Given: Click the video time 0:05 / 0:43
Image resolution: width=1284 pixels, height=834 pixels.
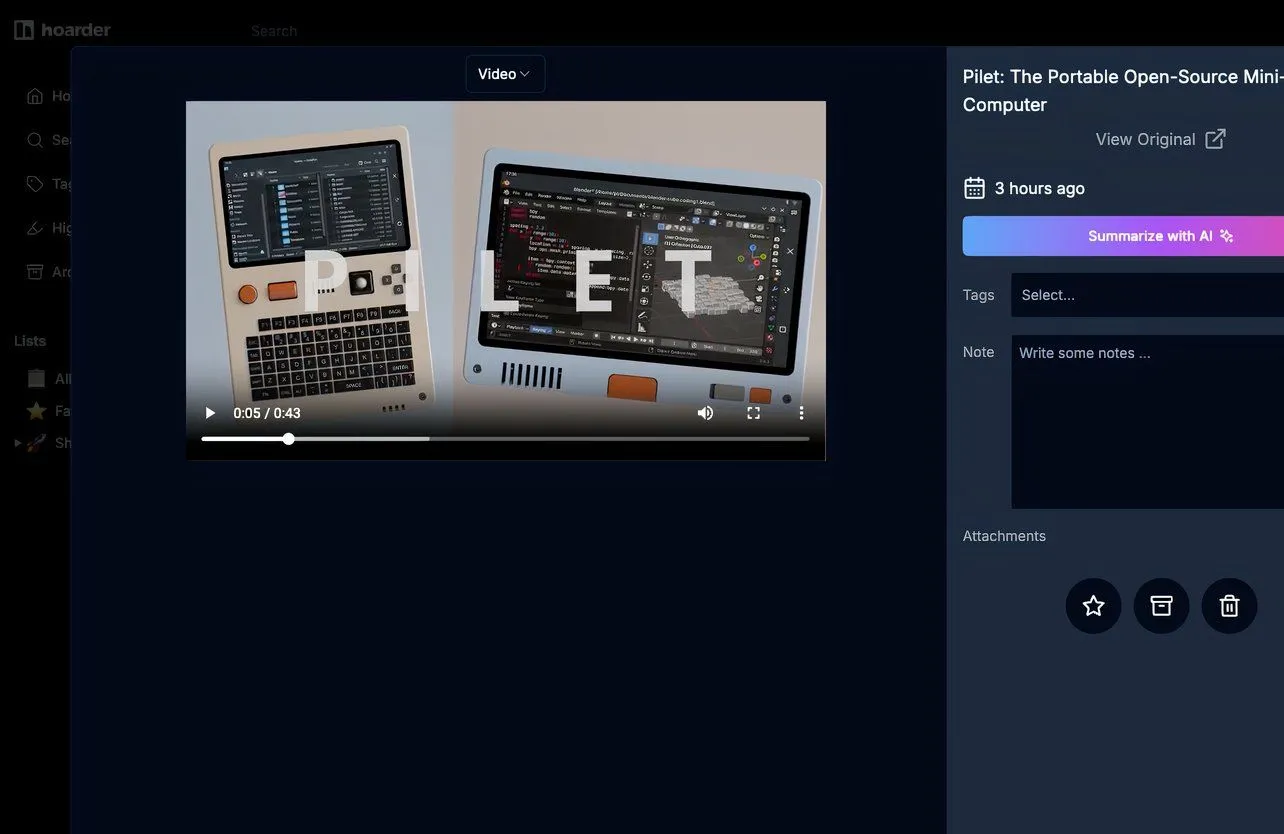Looking at the screenshot, I should [x=267, y=413].
